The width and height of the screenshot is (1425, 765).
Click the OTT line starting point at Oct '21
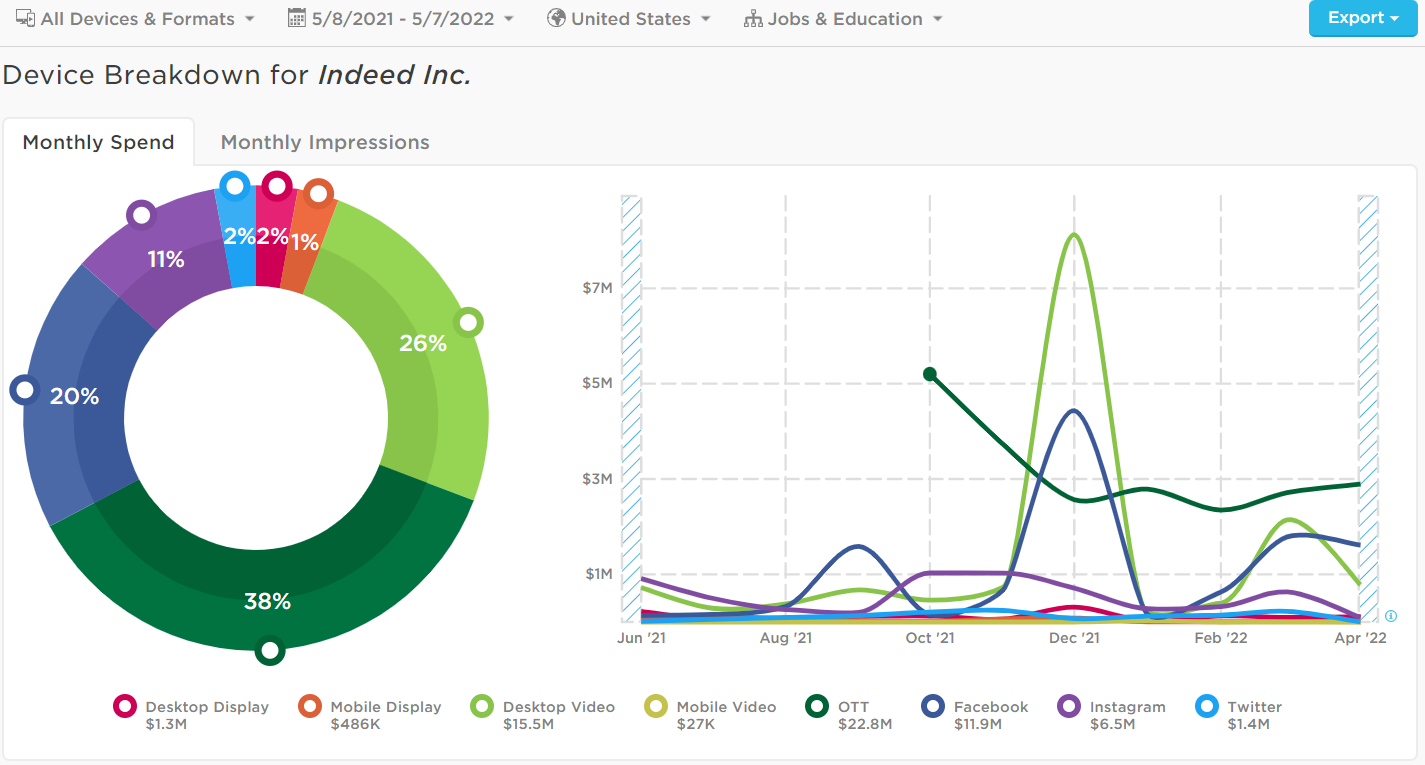(x=930, y=374)
